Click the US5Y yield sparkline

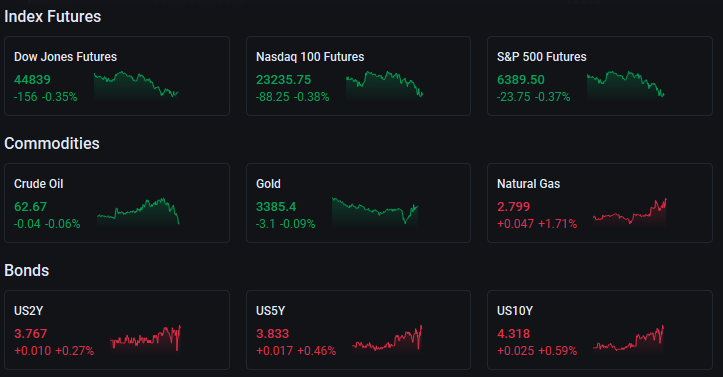pyautogui.click(x=387, y=340)
